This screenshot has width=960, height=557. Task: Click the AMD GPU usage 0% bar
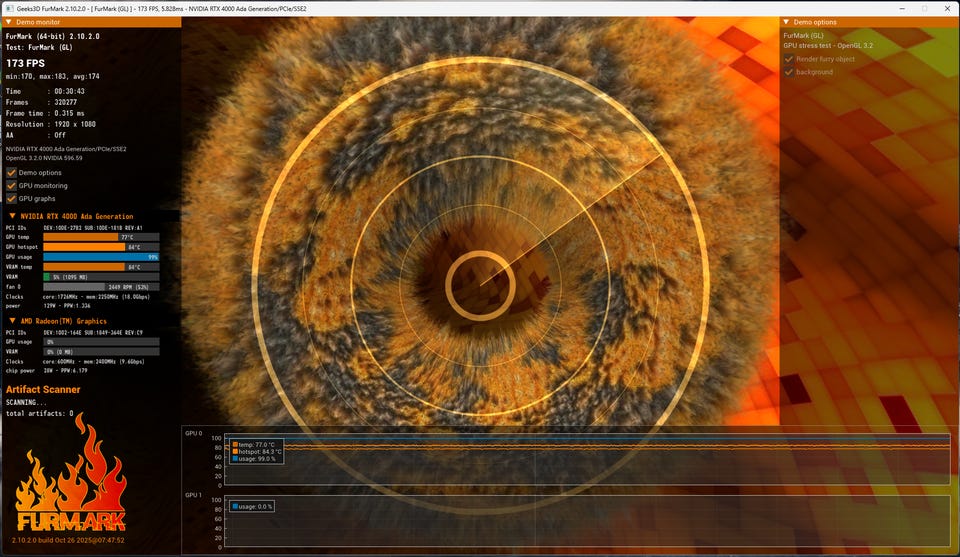coord(101,342)
